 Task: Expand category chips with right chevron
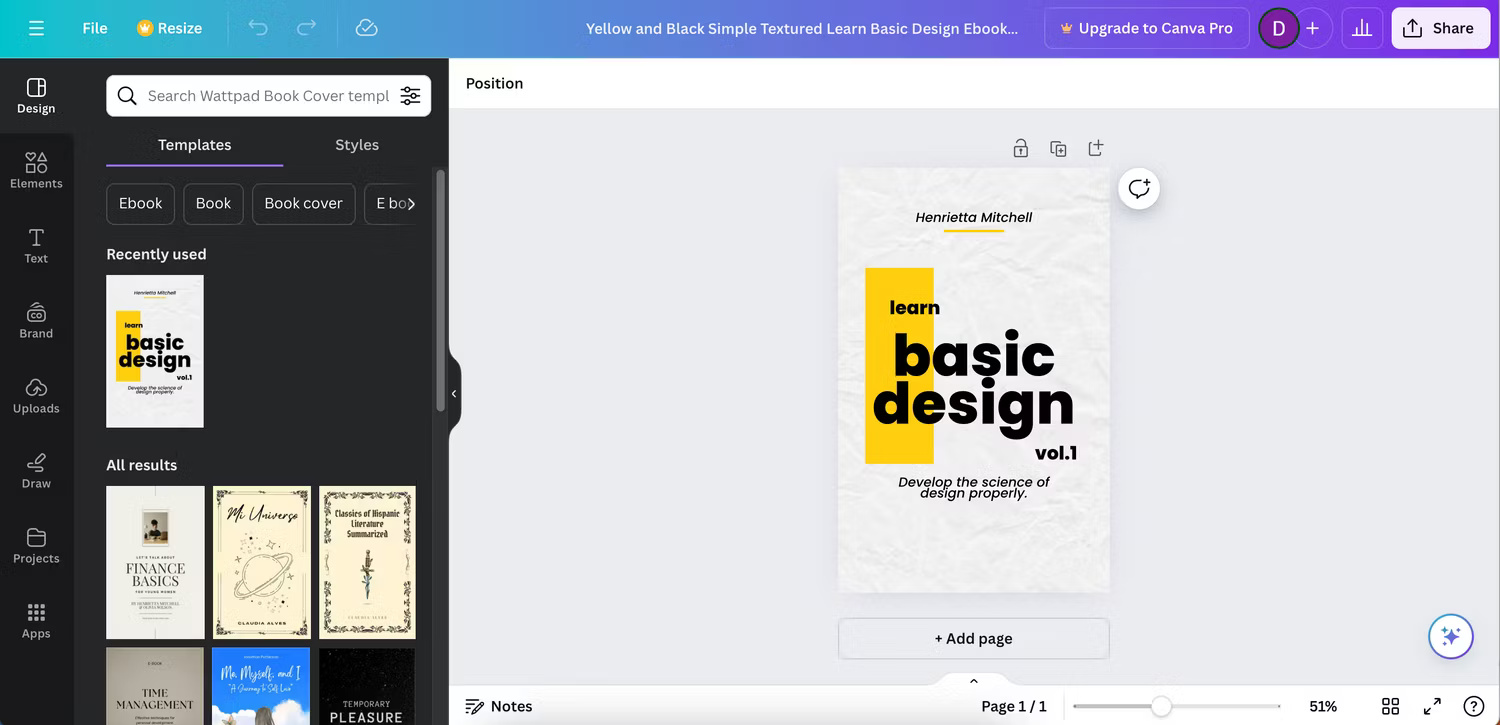pos(410,204)
